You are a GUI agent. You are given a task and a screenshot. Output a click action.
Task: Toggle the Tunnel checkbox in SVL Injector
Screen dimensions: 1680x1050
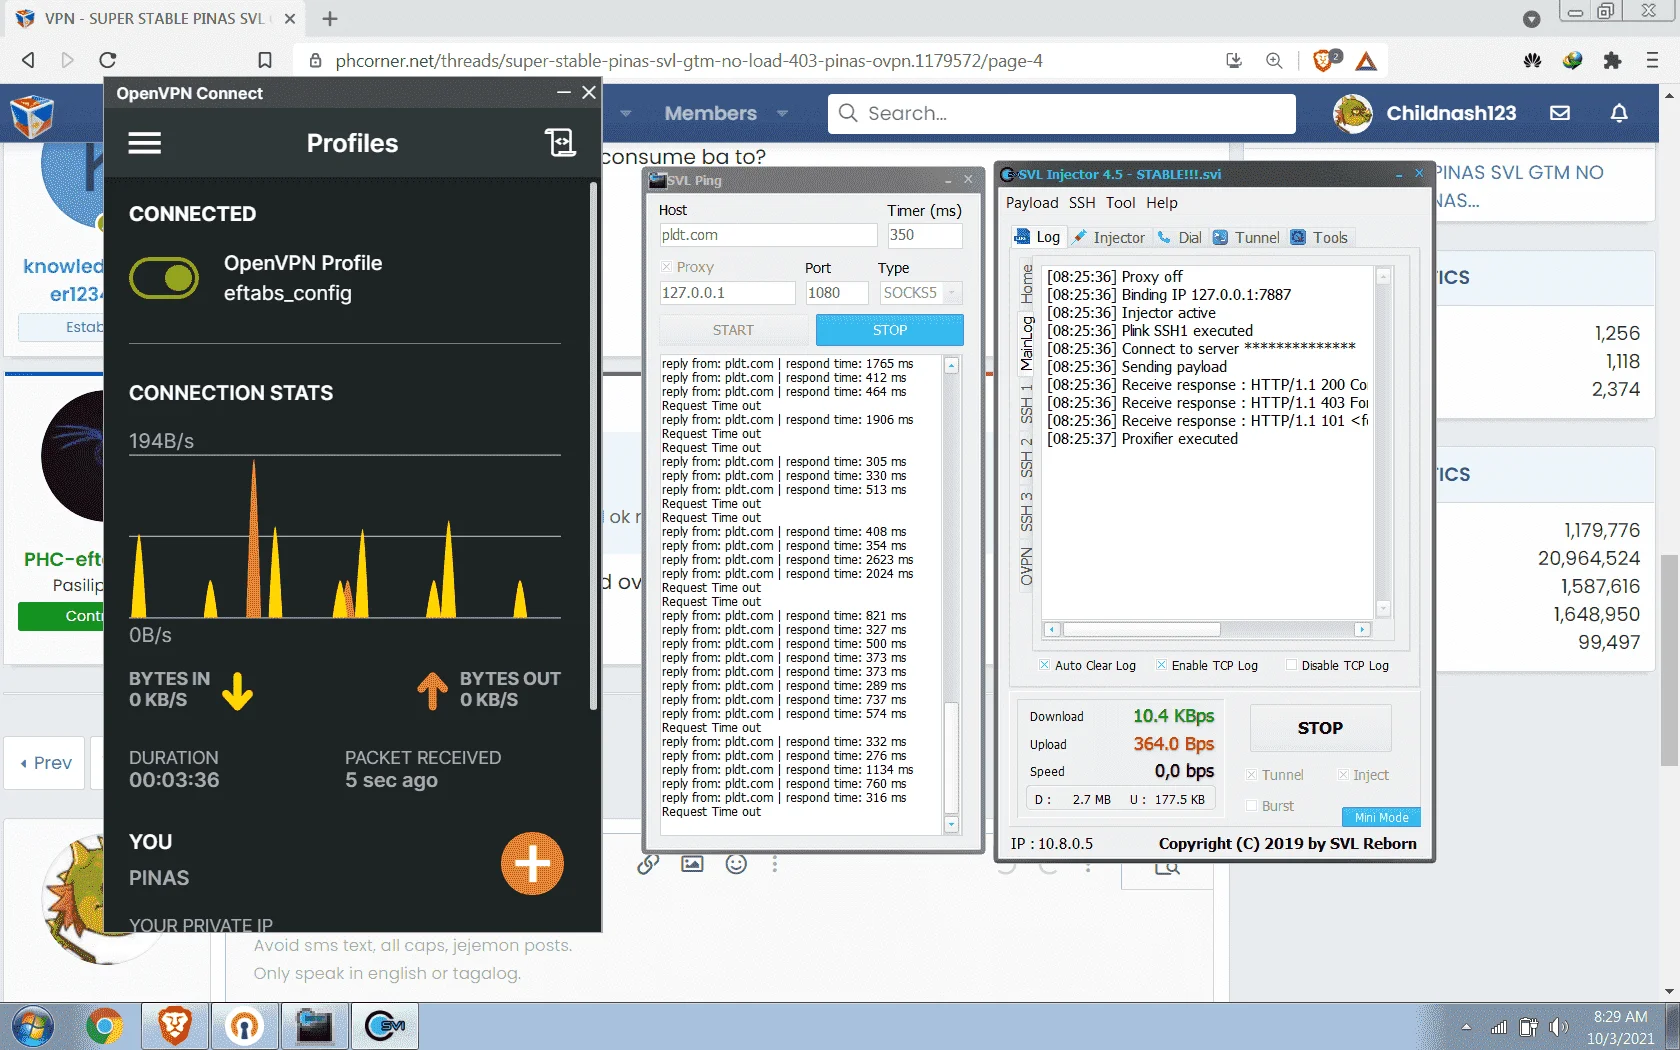(1251, 775)
